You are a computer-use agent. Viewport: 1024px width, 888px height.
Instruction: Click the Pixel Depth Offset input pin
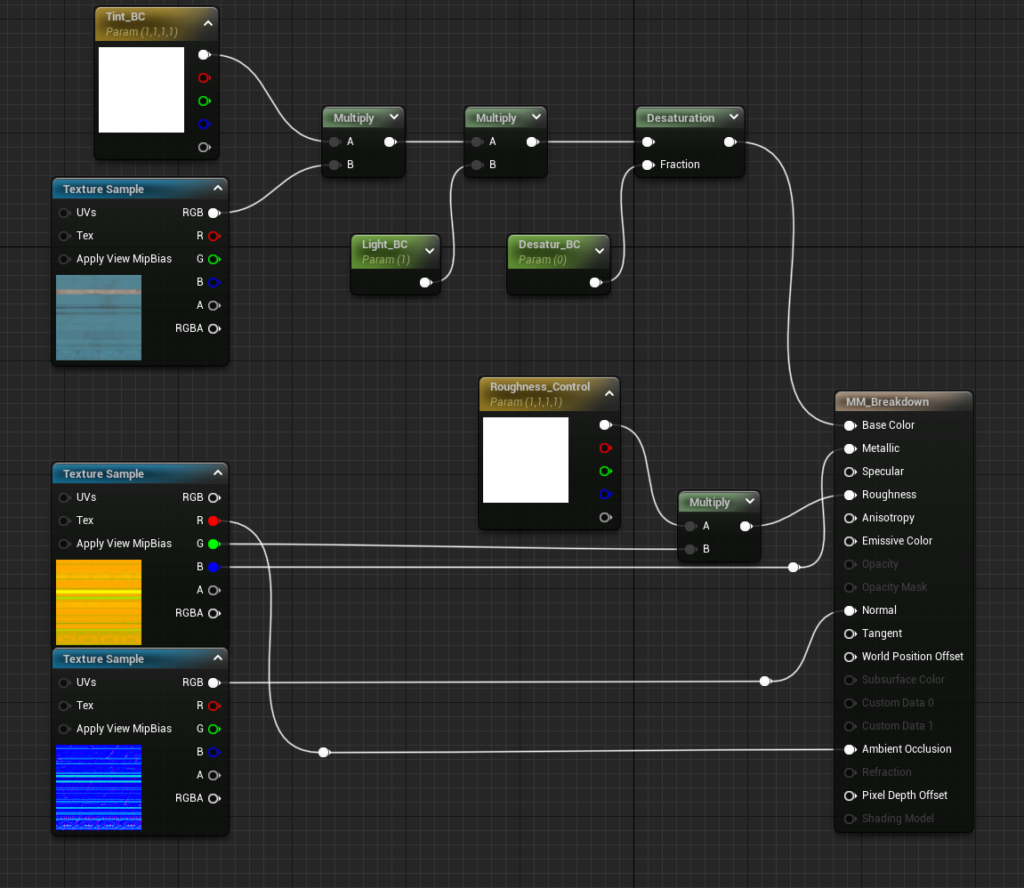[850, 796]
